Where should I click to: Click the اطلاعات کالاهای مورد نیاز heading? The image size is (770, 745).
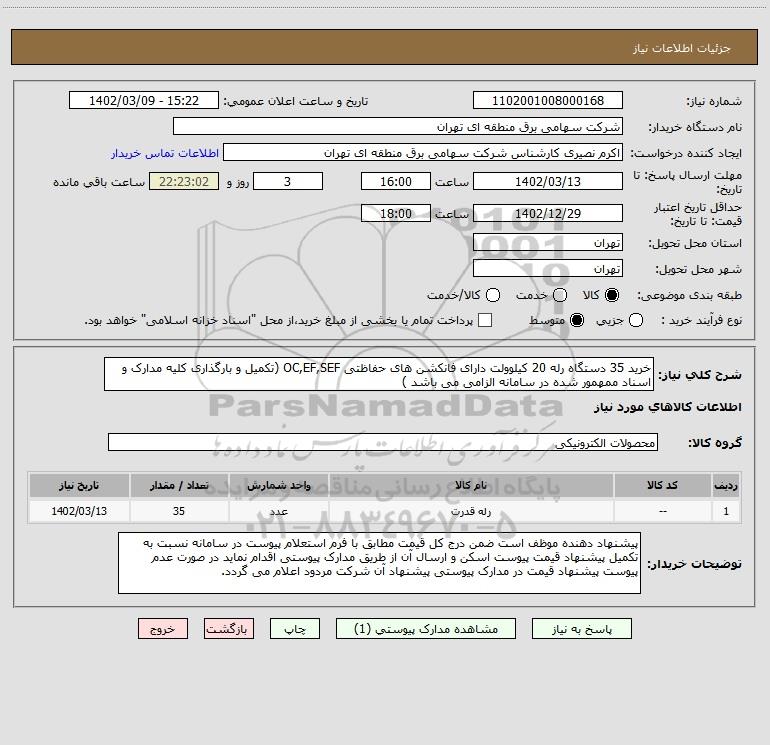pos(668,407)
